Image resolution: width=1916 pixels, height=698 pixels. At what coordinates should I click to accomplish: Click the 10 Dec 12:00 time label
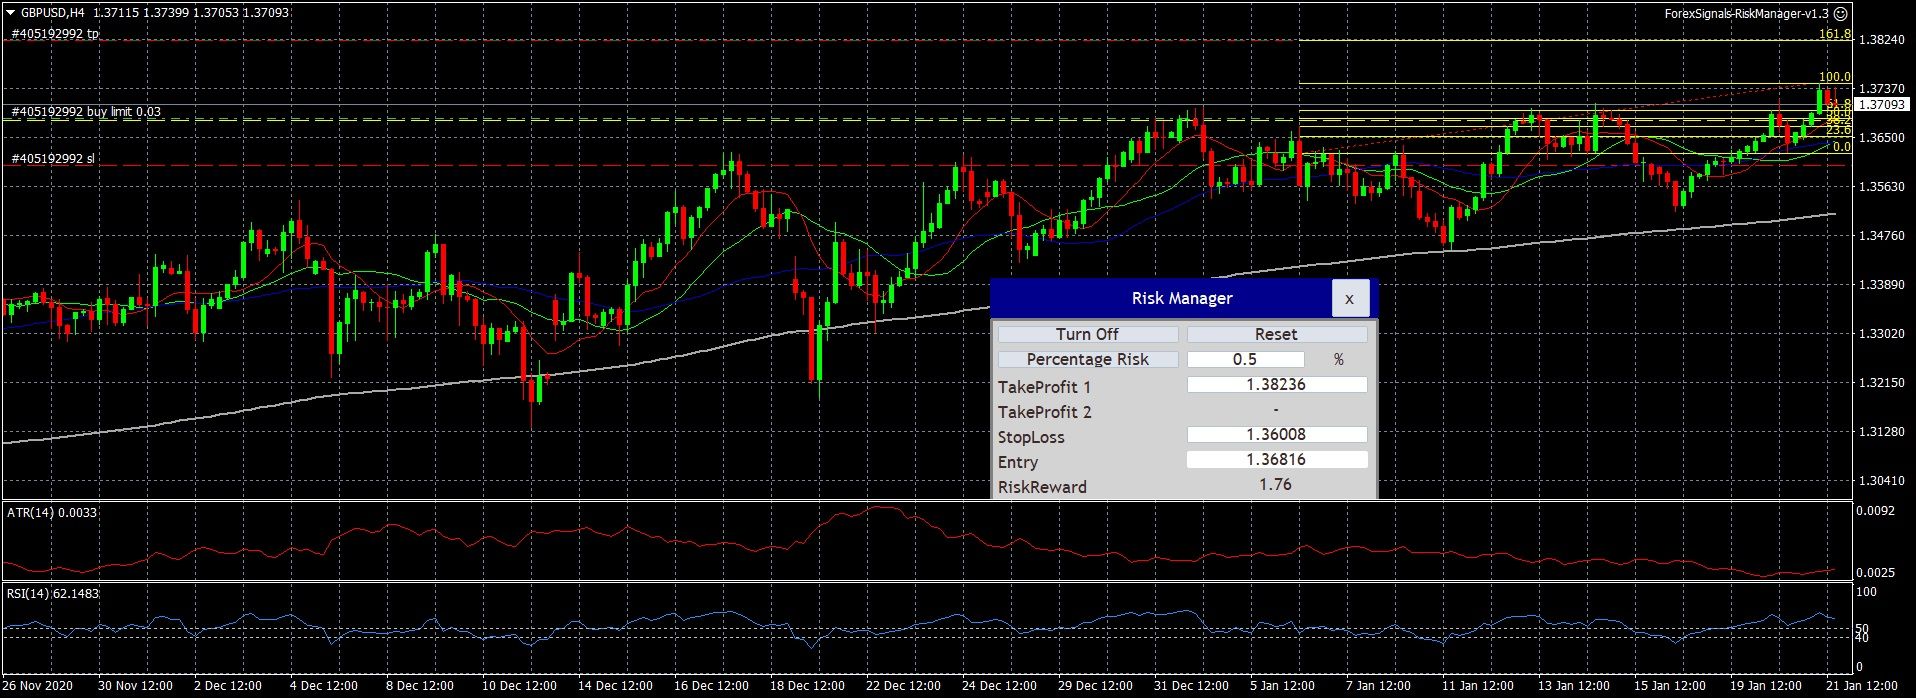coord(519,686)
